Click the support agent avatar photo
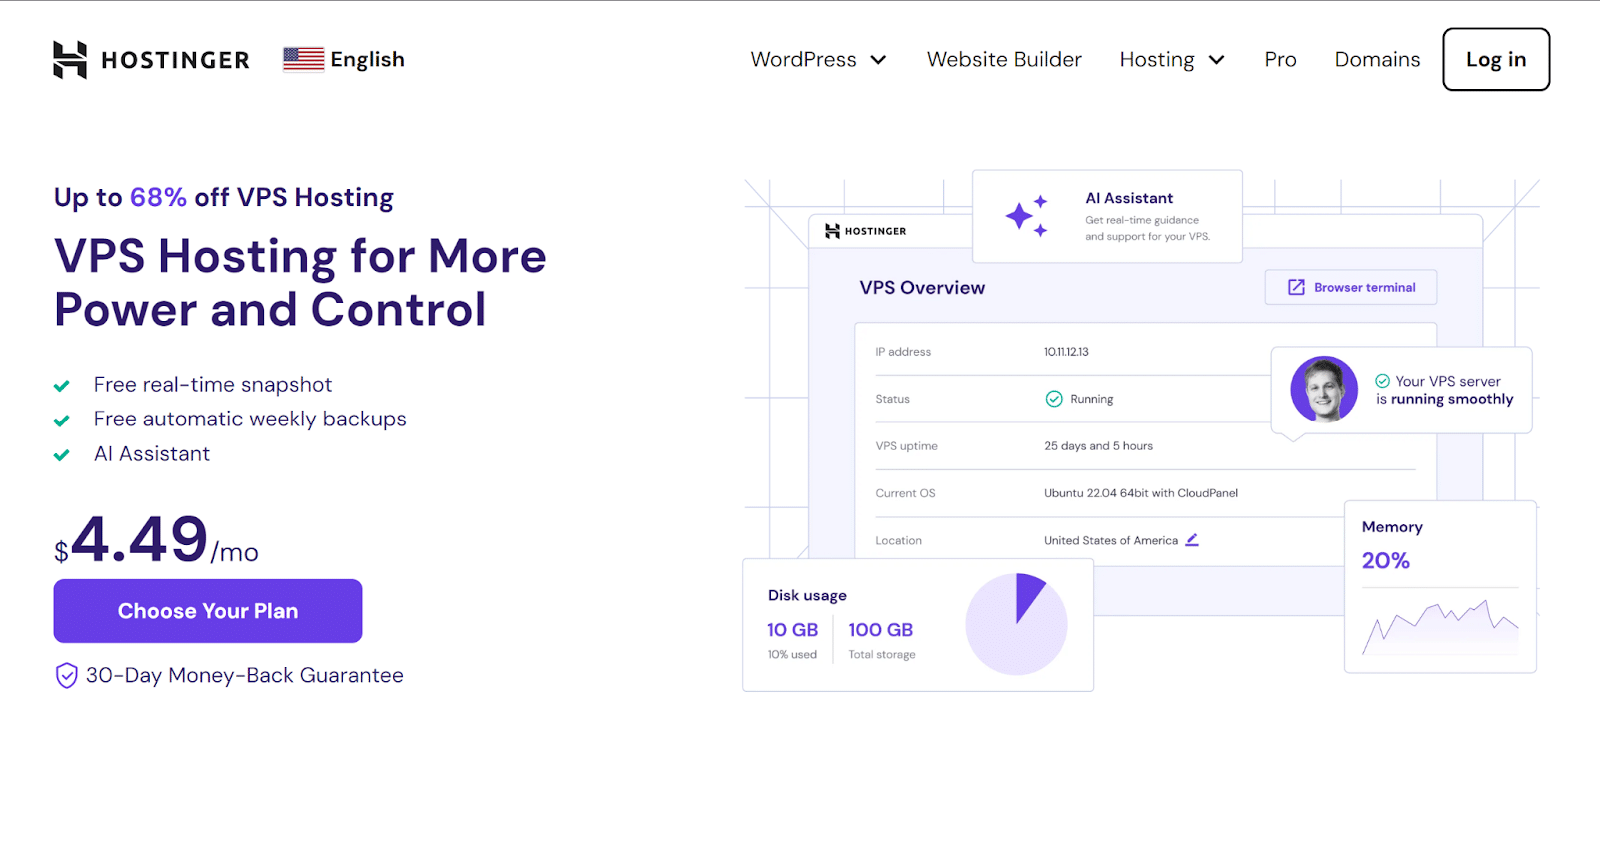This screenshot has height=845, width=1600. point(1324,389)
